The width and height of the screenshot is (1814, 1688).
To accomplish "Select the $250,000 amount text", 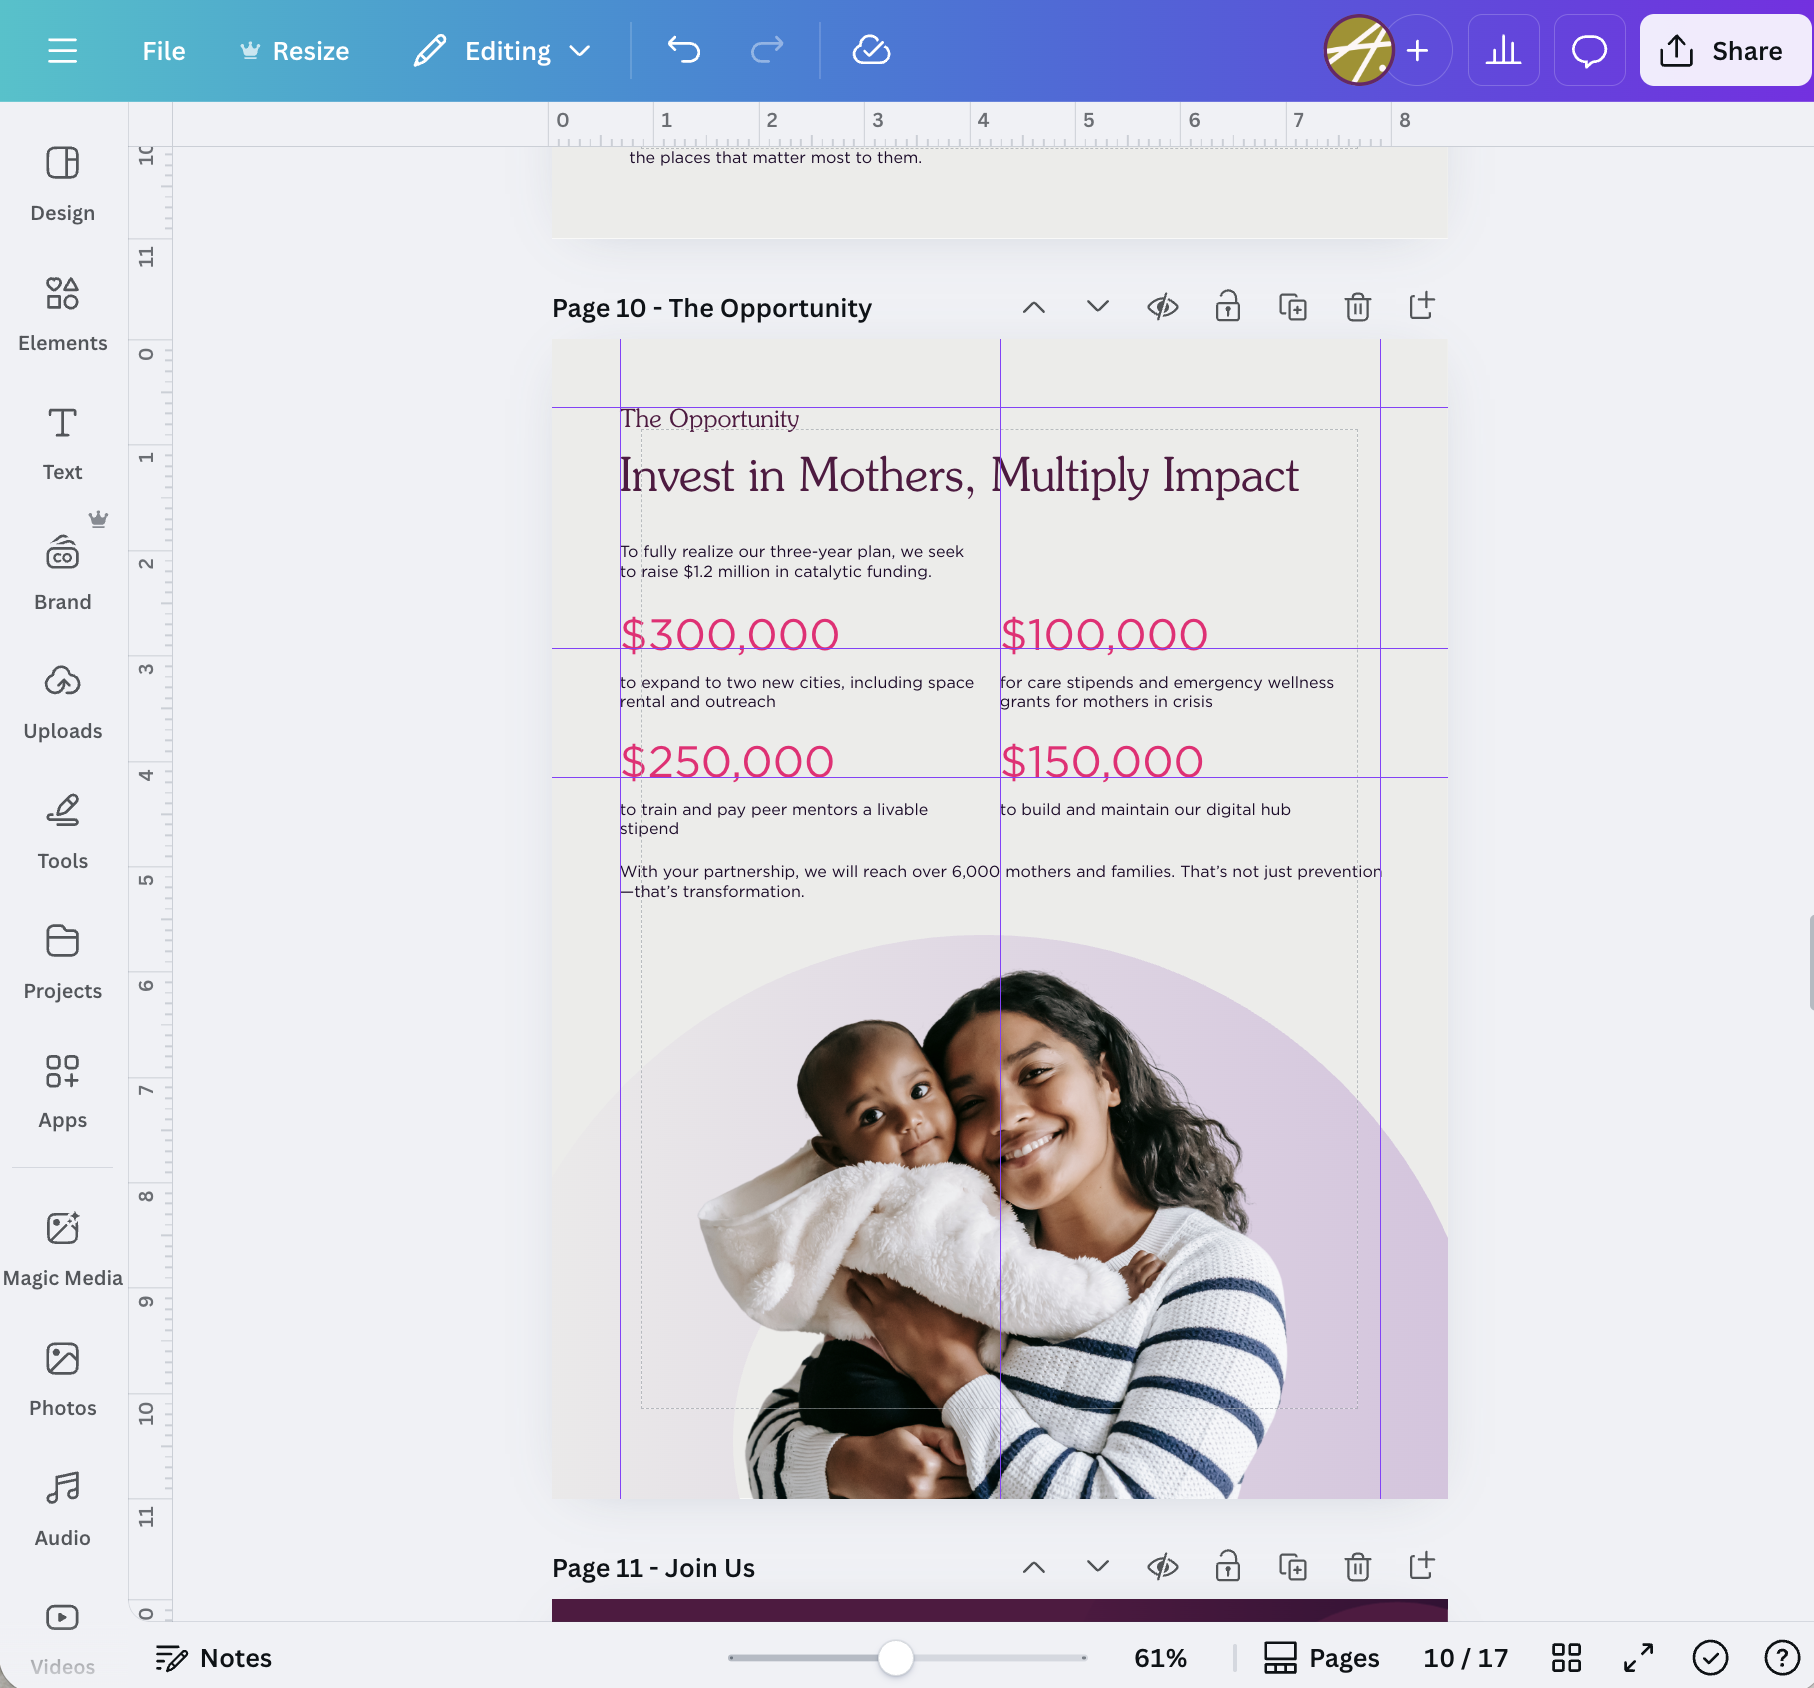I will [727, 762].
